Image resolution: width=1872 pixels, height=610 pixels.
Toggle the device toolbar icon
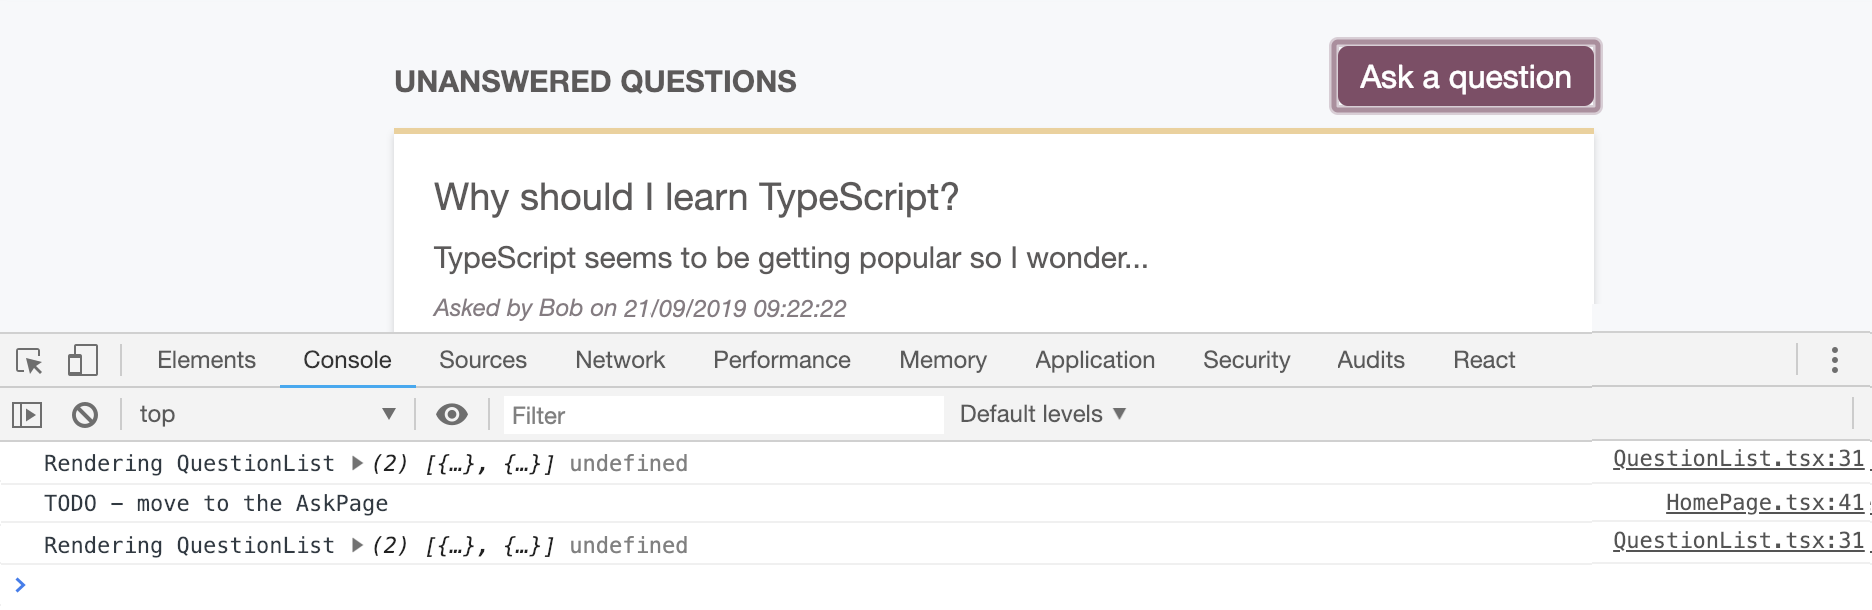coord(82,360)
